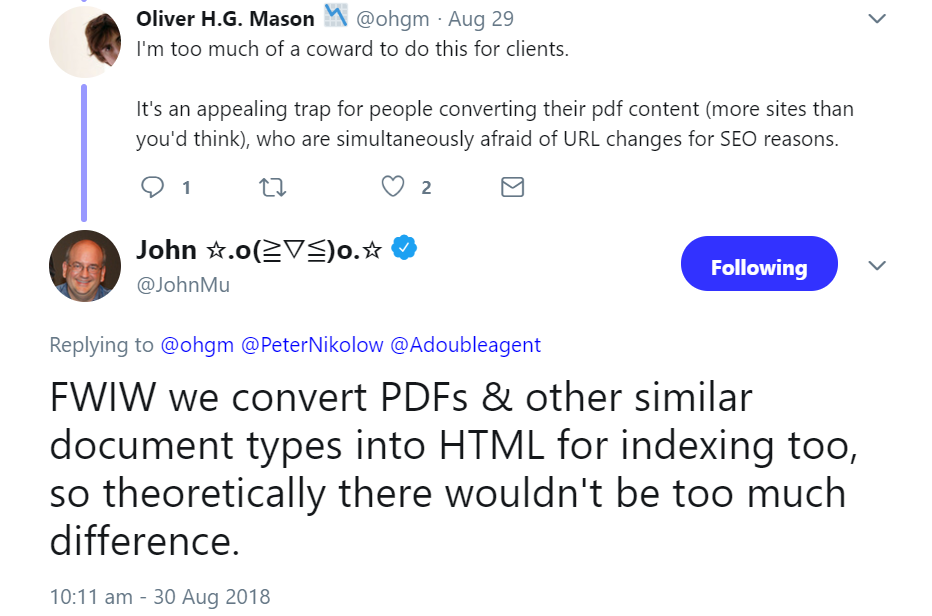This screenshot has height=616, width=932.
Task: Retweet Oliver H.G. Mason's tweet
Action: point(272,187)
